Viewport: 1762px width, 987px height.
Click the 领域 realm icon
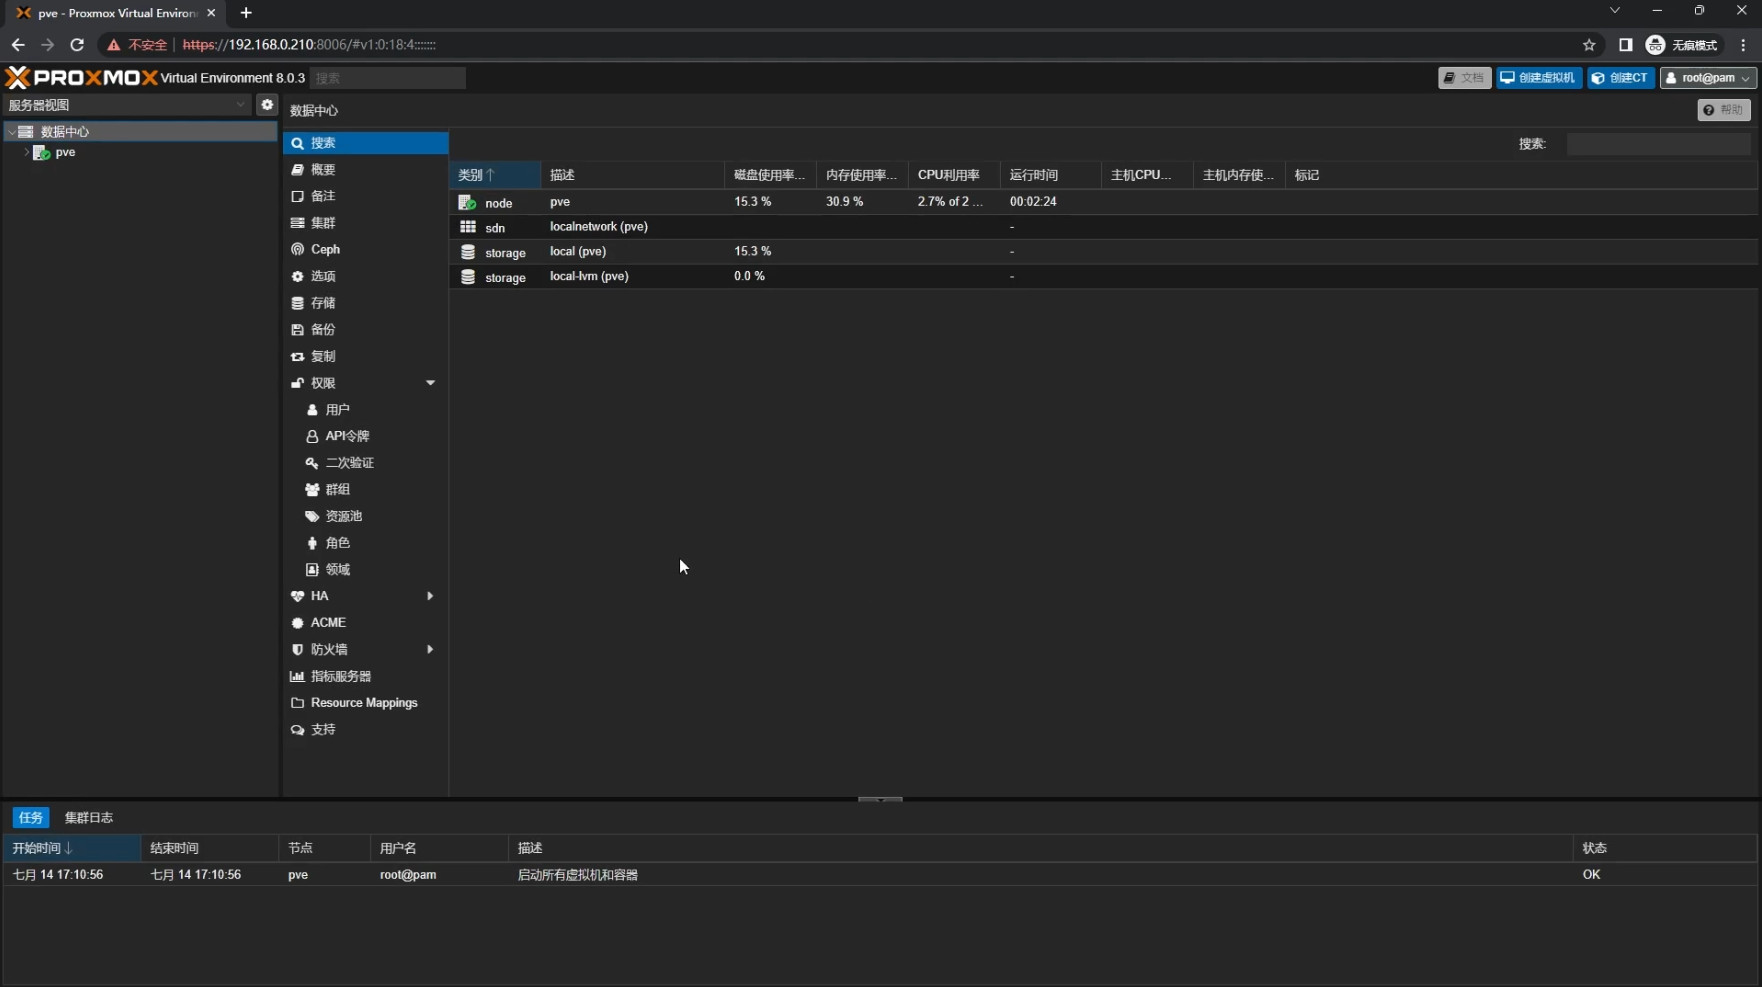click(312, 569)
